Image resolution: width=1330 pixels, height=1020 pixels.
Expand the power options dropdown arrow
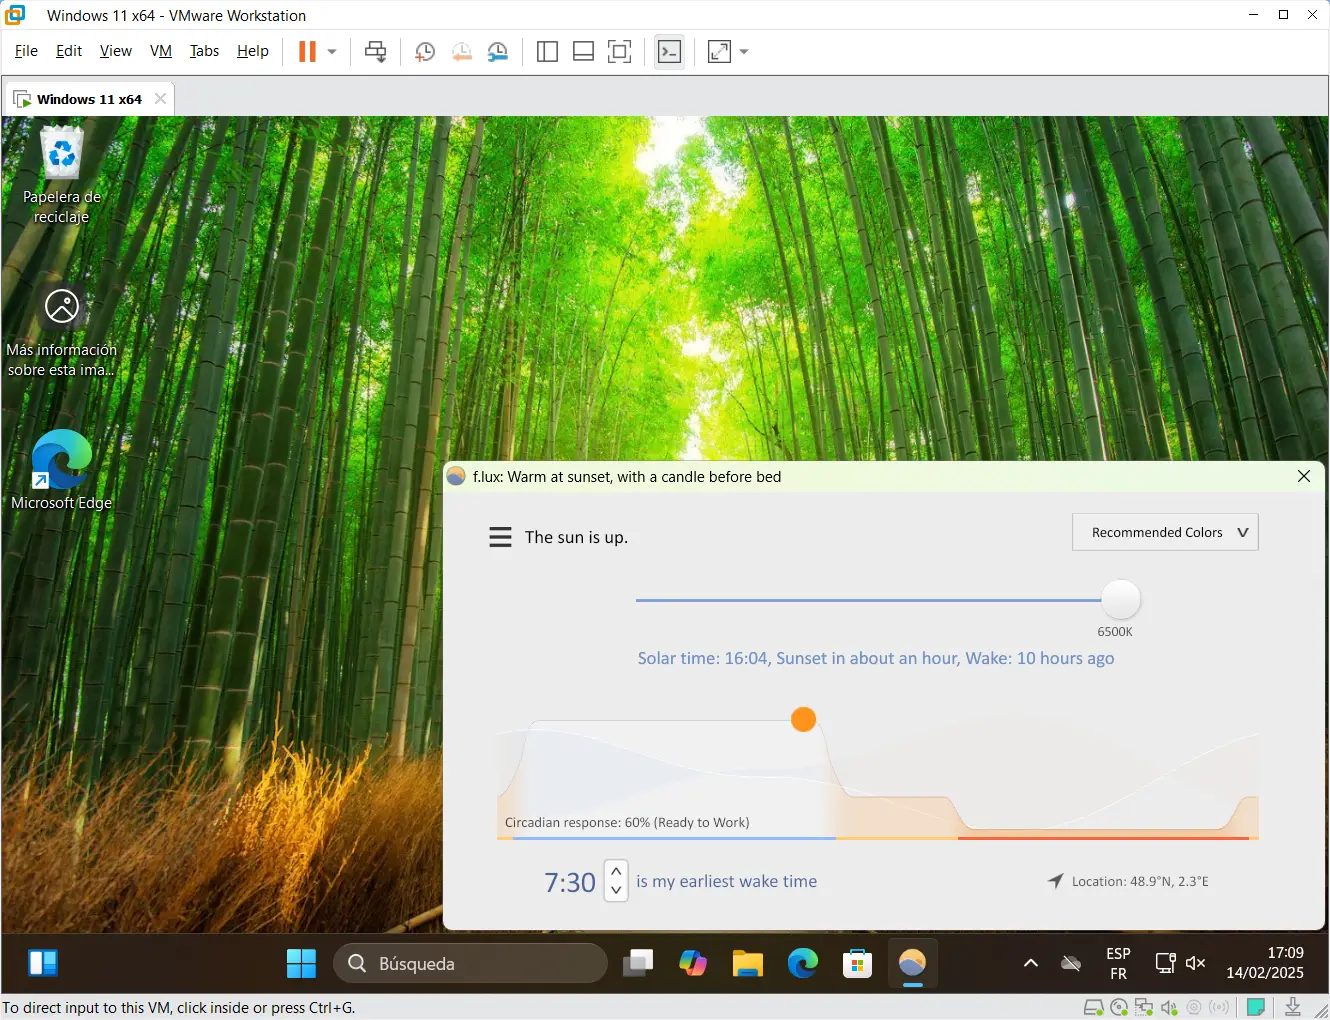[x=332, y=52]
